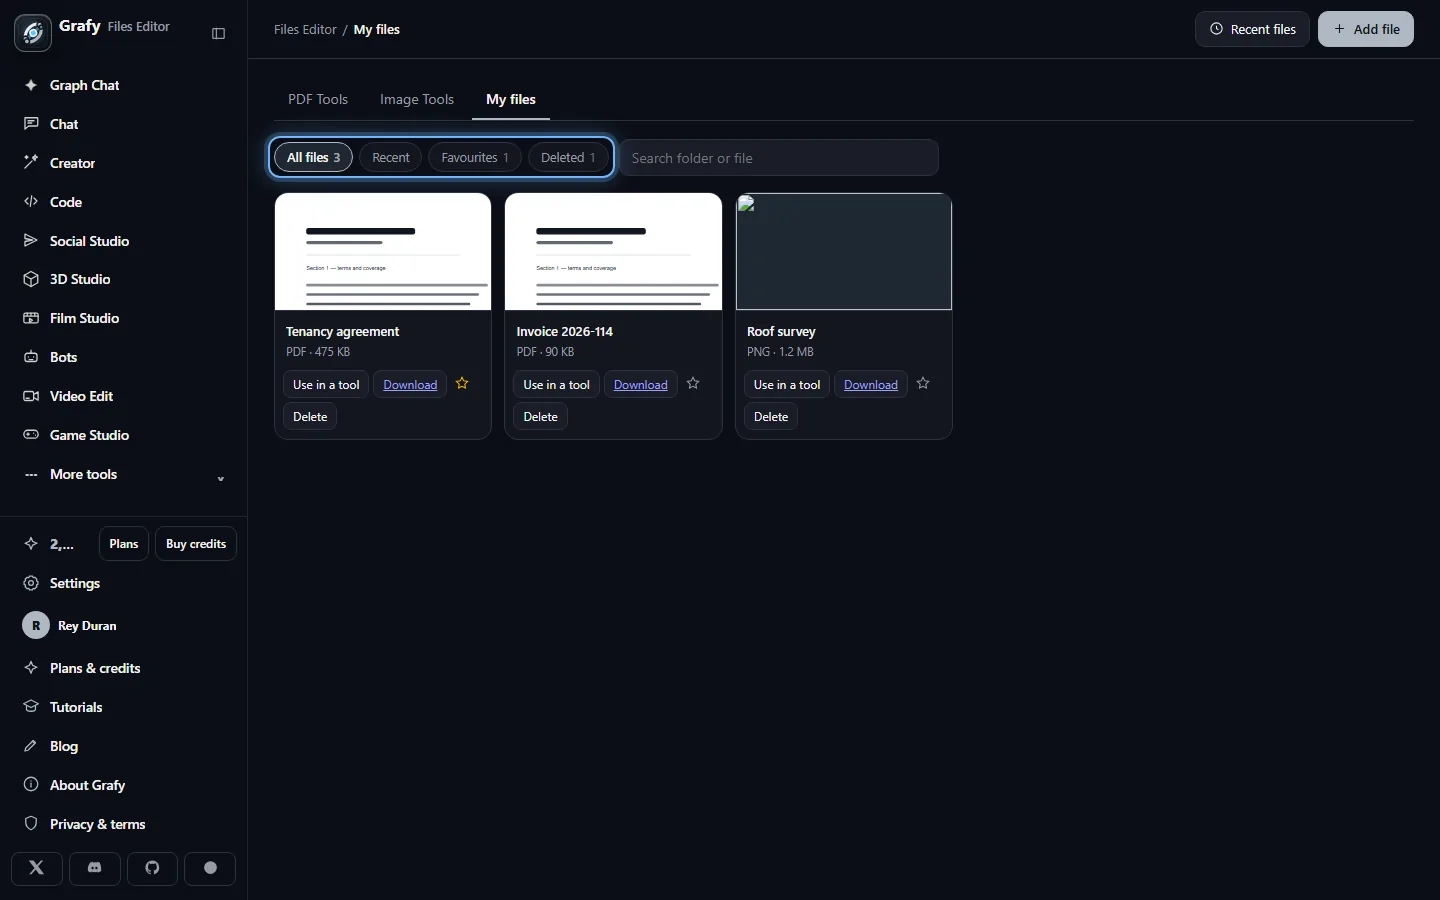The width and height of the screenshot is (1440, 900).
Task: Open the X social link
Action: [x=37, y=868]
